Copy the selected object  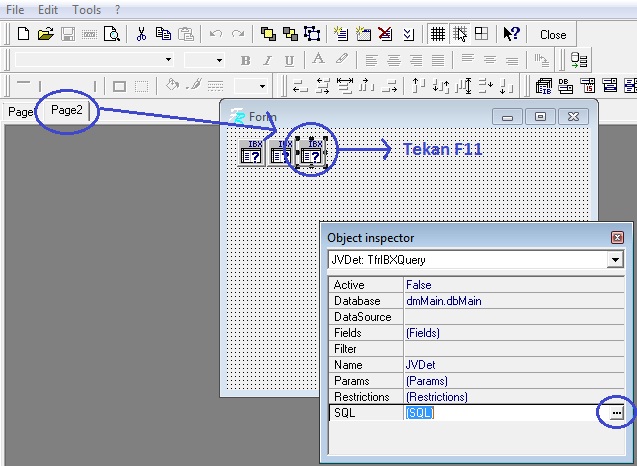(163, 34)
